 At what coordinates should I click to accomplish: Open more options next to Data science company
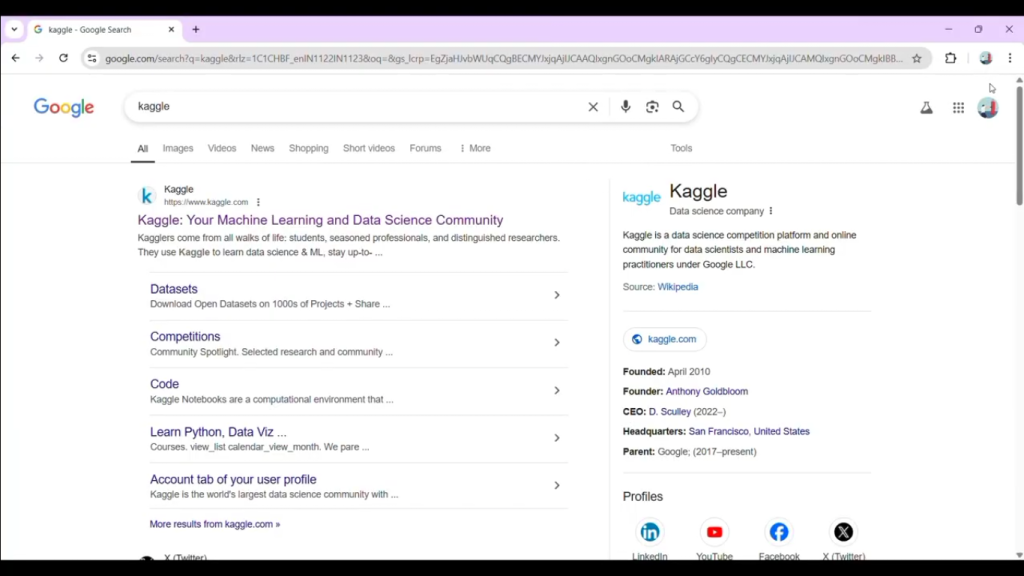click(x=771, y=211)
